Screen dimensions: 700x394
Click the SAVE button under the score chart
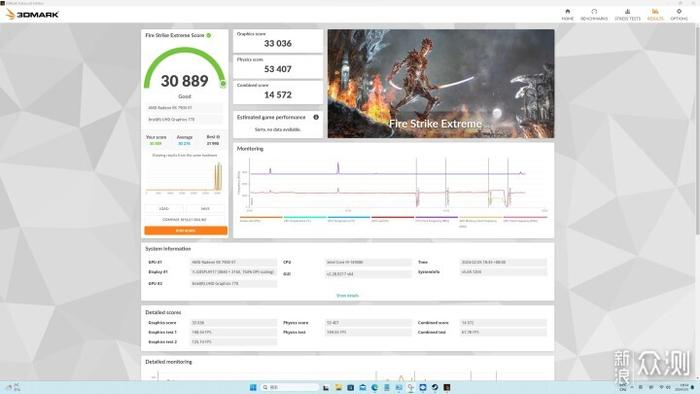pyautogui.click(x=205, y=208)
